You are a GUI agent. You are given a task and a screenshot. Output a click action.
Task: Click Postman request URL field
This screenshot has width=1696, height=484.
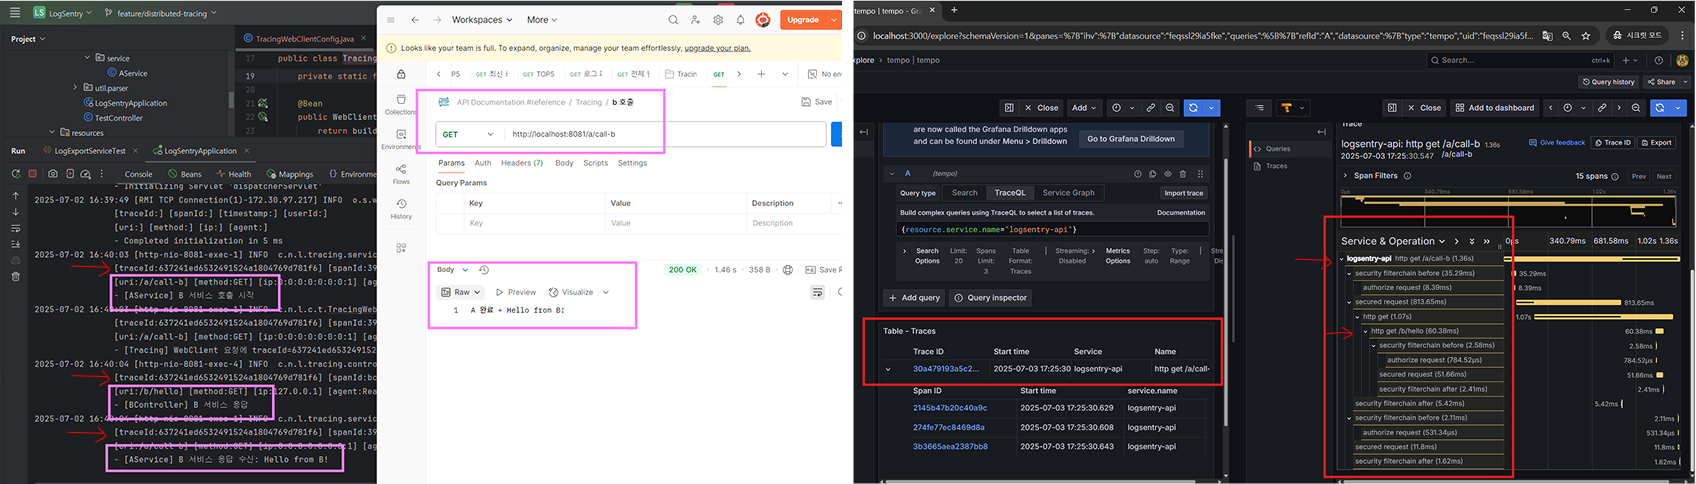click(x=666, y=134)
